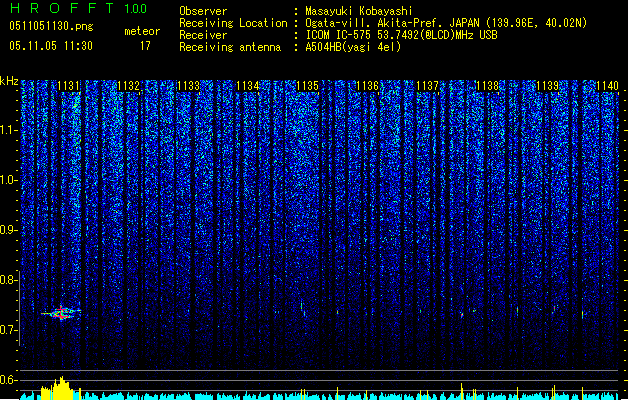
Task: Click the 1138 time marker
Action: tap(487, 86)
